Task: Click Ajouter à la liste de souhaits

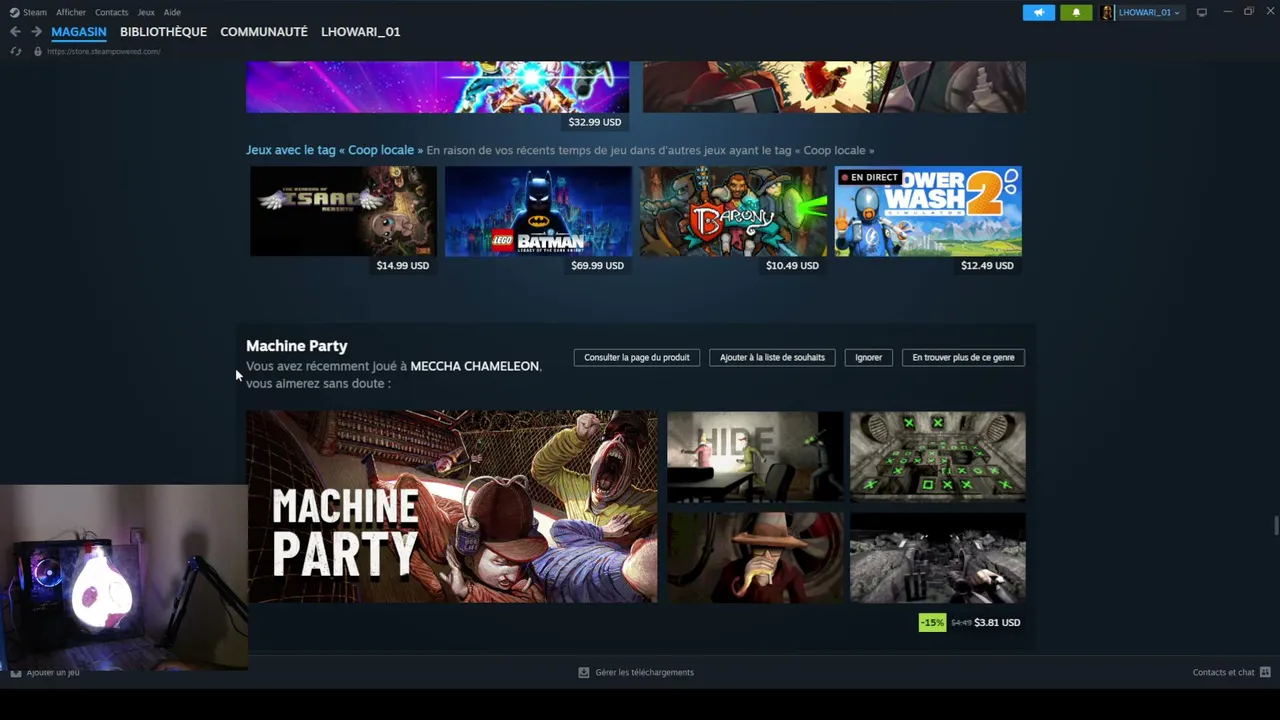Action: tap(772, 357)
